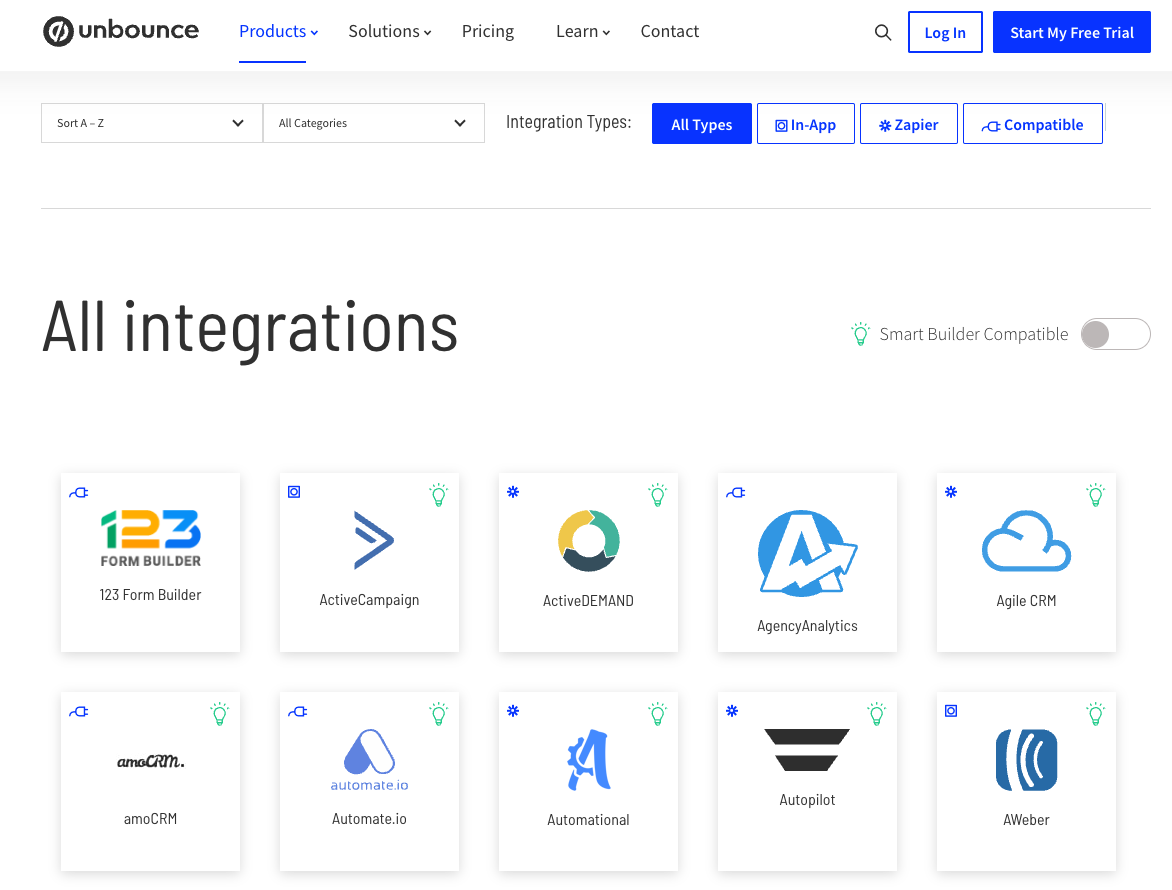Click the AWeber logo
This screenshot has width=1172, height=890.
coord(1026,760)
